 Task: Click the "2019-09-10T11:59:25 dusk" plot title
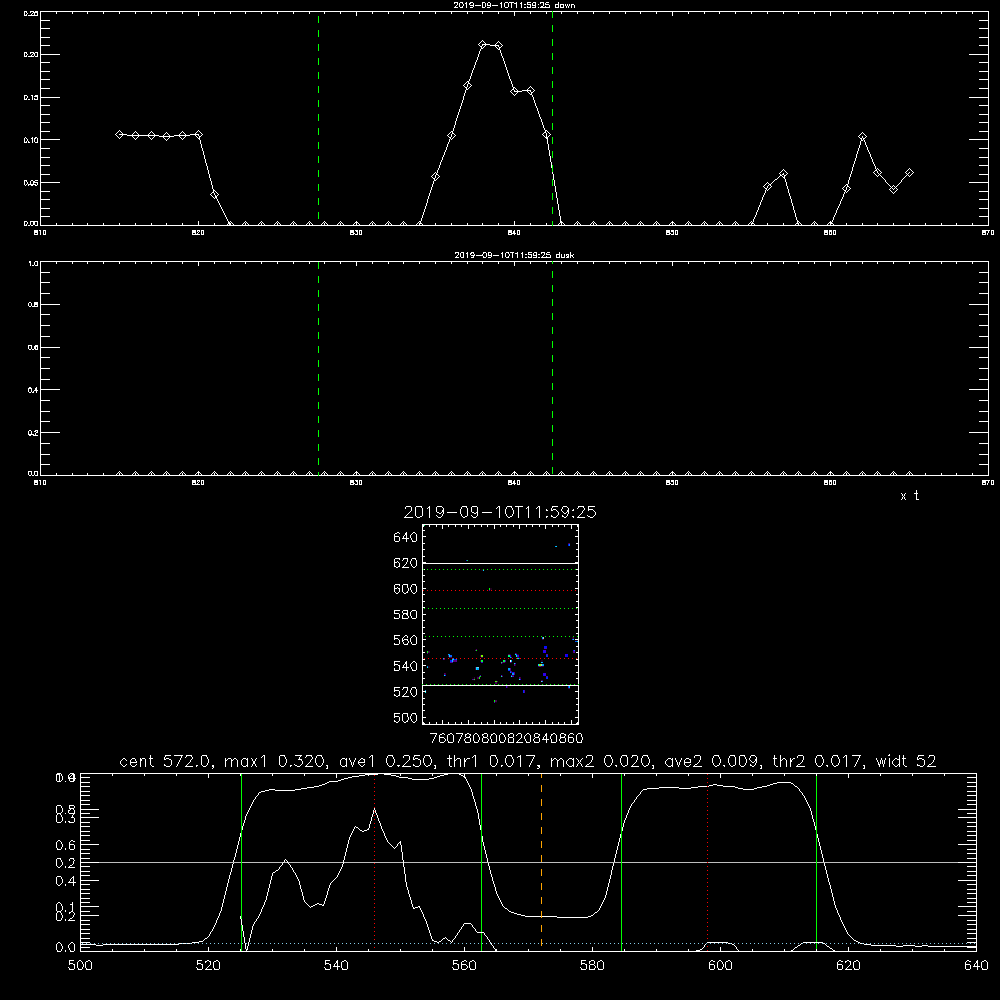514,255
